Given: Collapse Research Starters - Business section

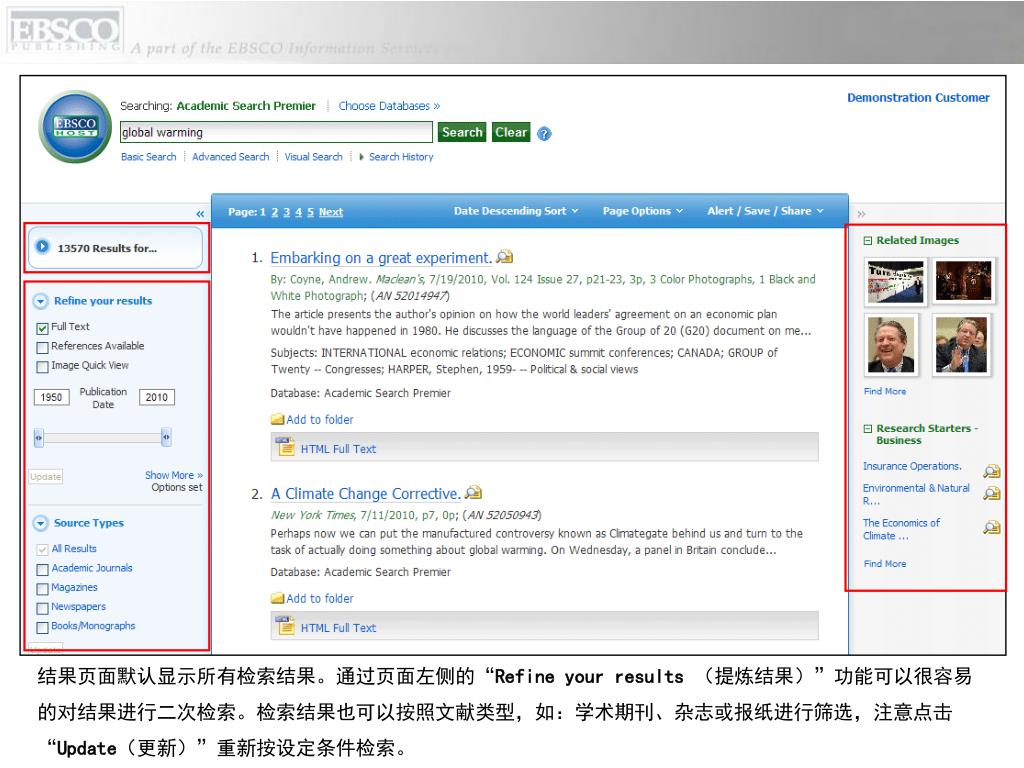Looking at the screenshot, I should coord(868,429).
